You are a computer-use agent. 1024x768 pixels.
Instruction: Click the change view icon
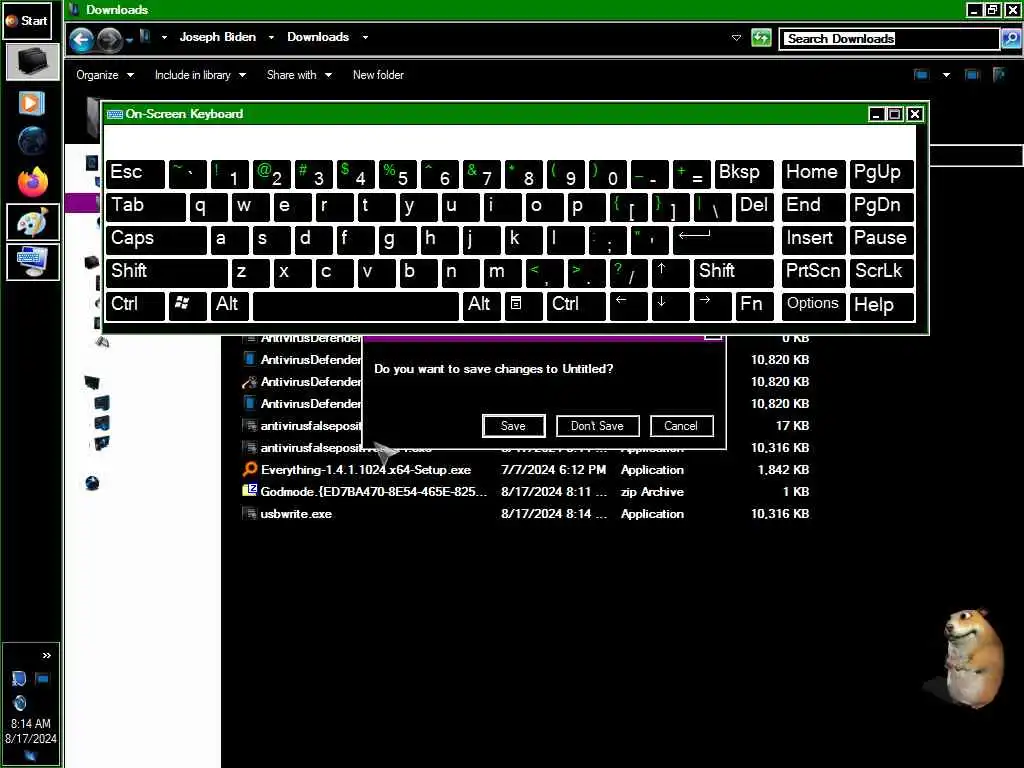921,75
